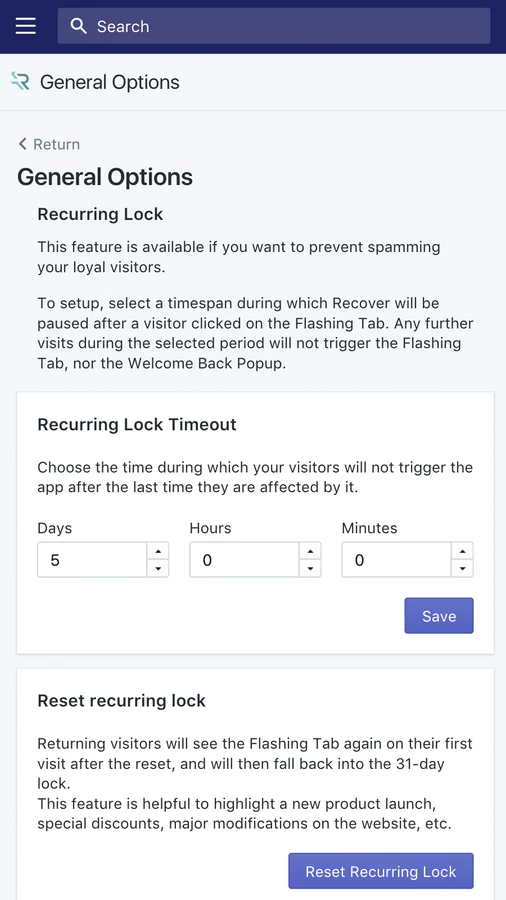
Task: Click the search magnifier icon
Action: (x=78, y=26)
